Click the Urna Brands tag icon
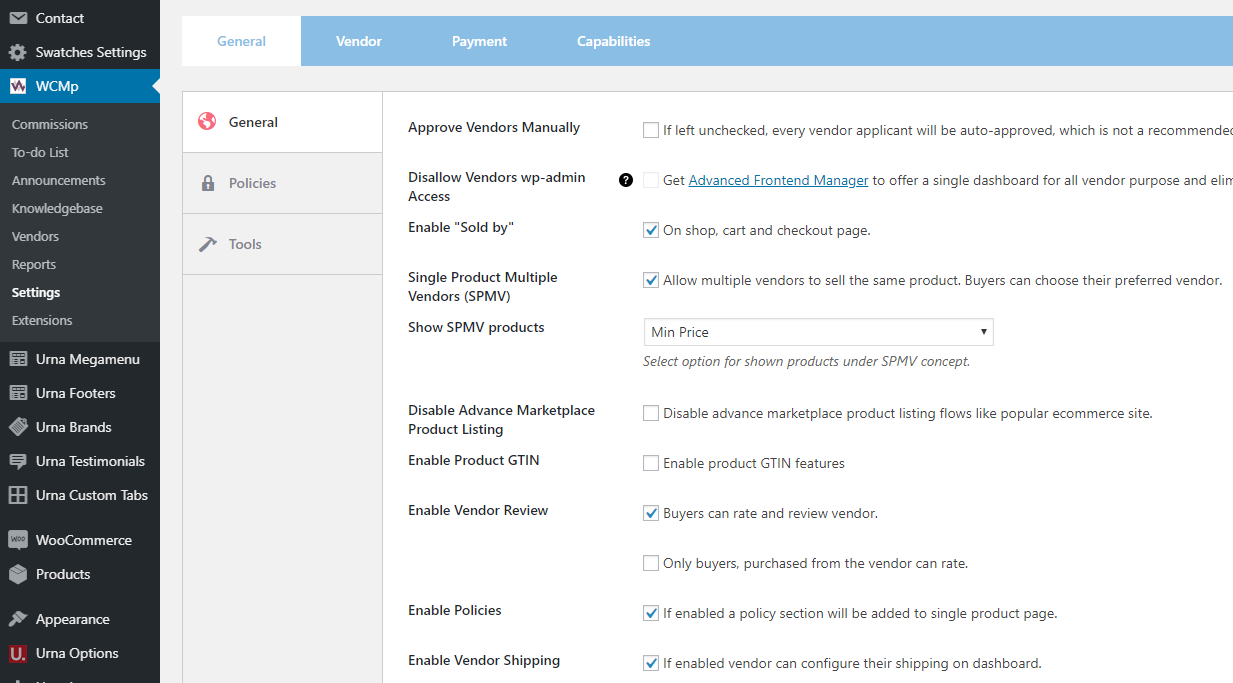This screenshot has height=683, width=1233. click(x=18, y=427)
